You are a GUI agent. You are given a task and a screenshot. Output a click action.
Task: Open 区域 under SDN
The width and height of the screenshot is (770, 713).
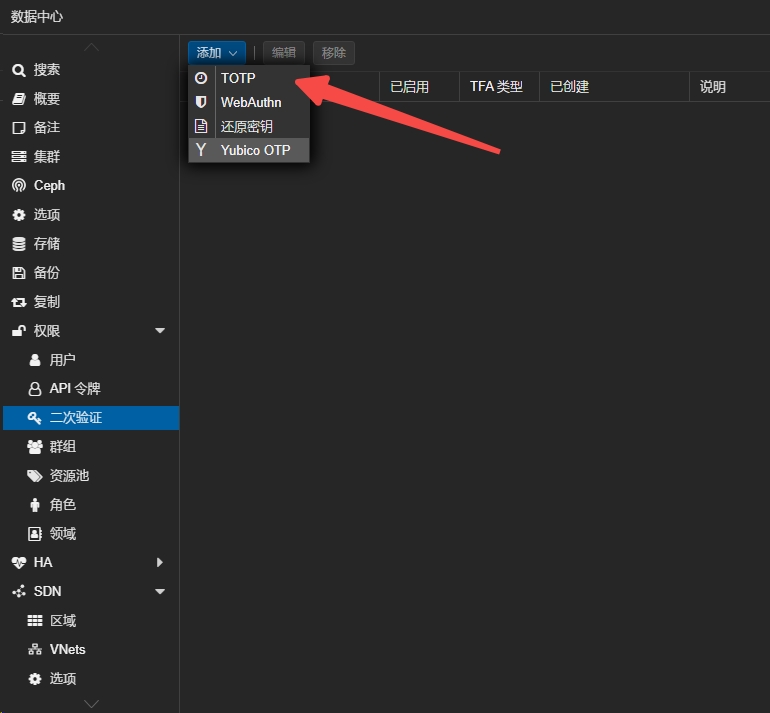click(91, 621)
